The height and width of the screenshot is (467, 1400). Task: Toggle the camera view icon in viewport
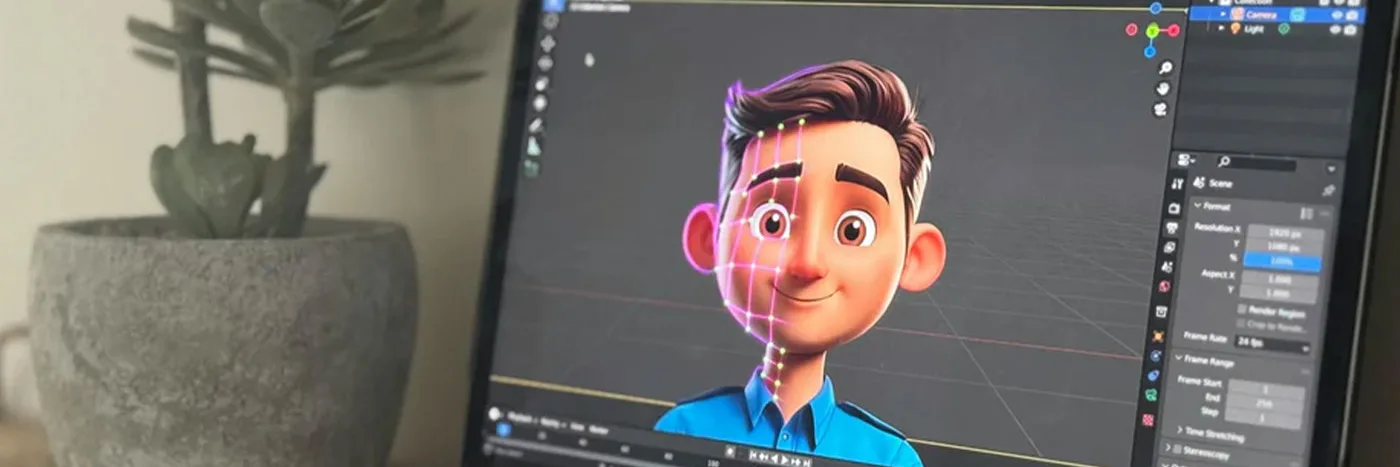pos(1160,110)
